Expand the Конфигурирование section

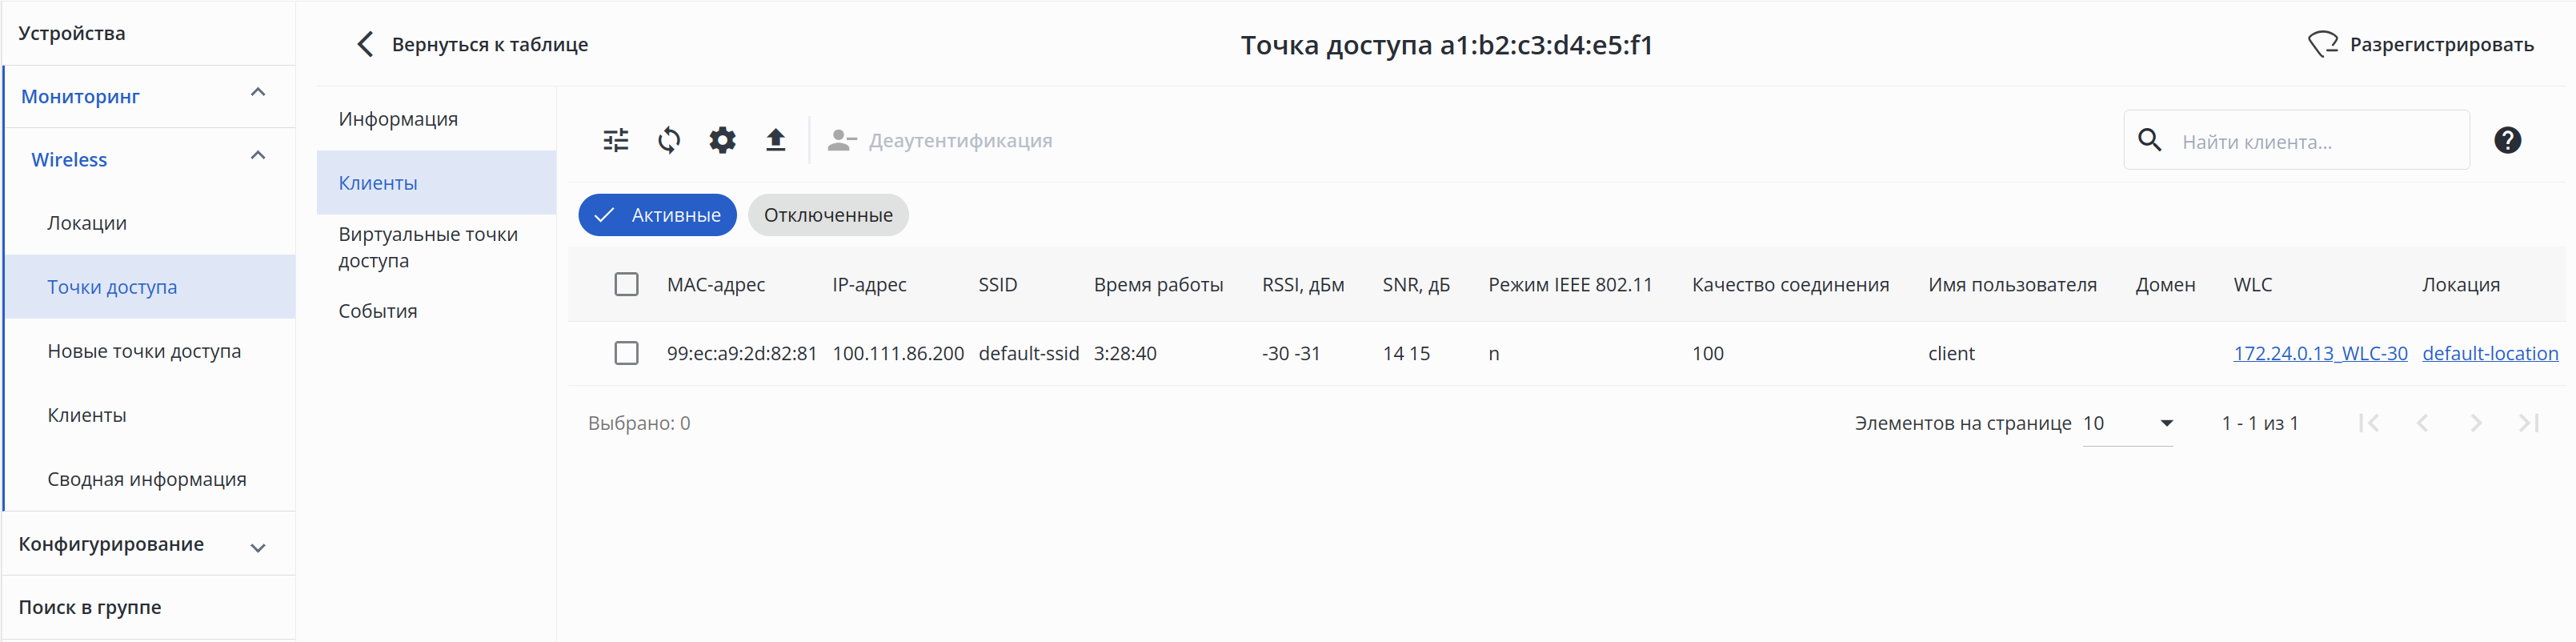click(258, 547)
